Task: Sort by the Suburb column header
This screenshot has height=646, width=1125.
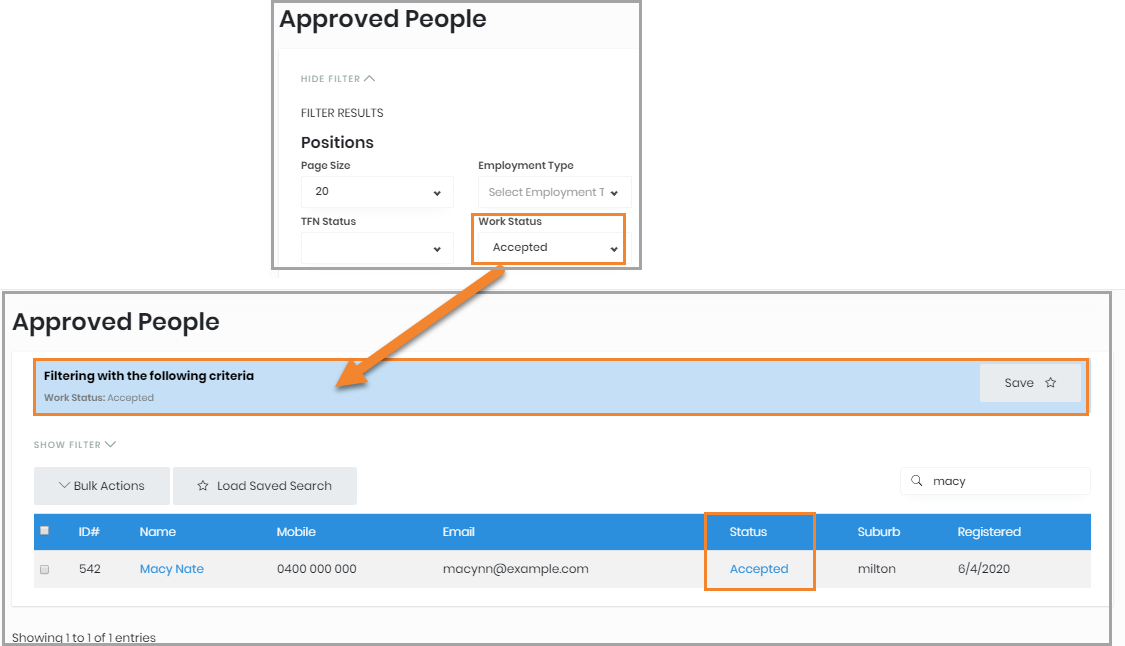Action: tap(879, 532)
